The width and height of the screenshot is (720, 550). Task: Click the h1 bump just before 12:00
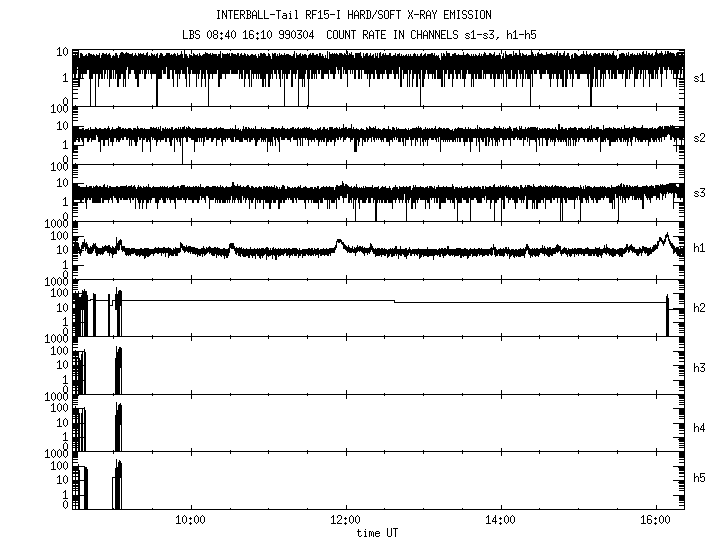[339, 242]
